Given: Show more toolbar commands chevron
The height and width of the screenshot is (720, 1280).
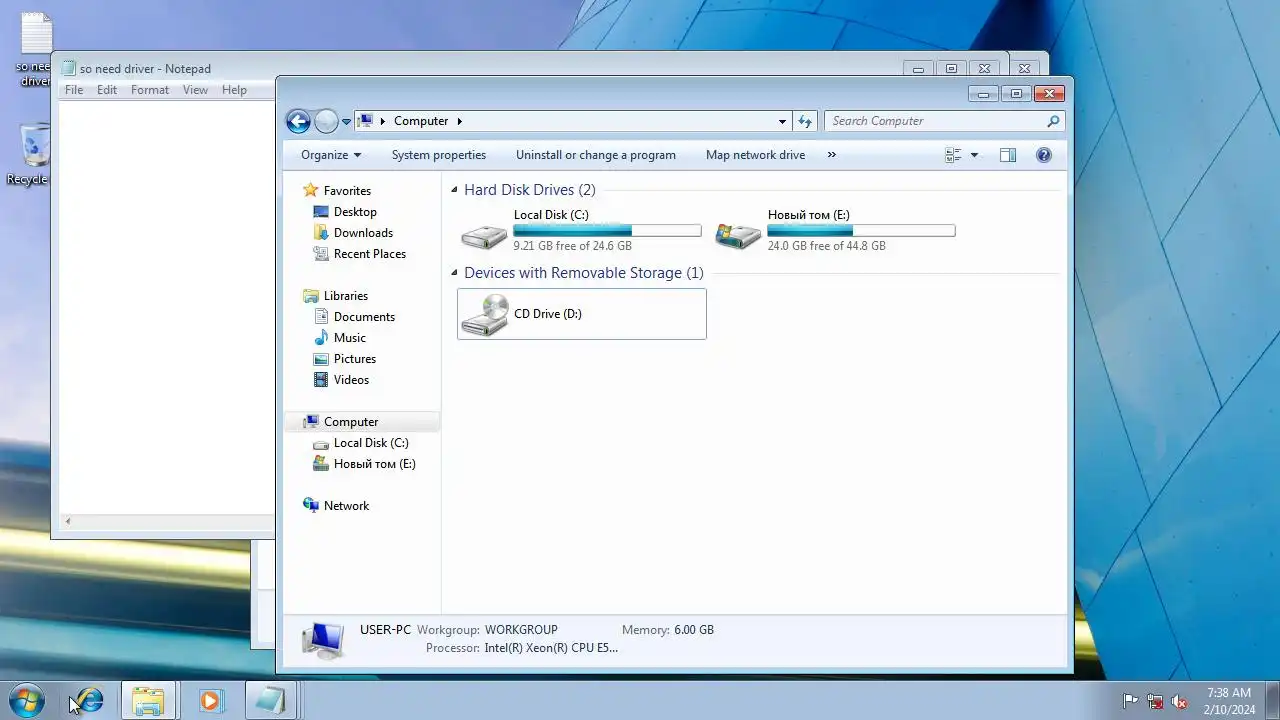Looking at the screenshot, I should click(x=831, y=155).
